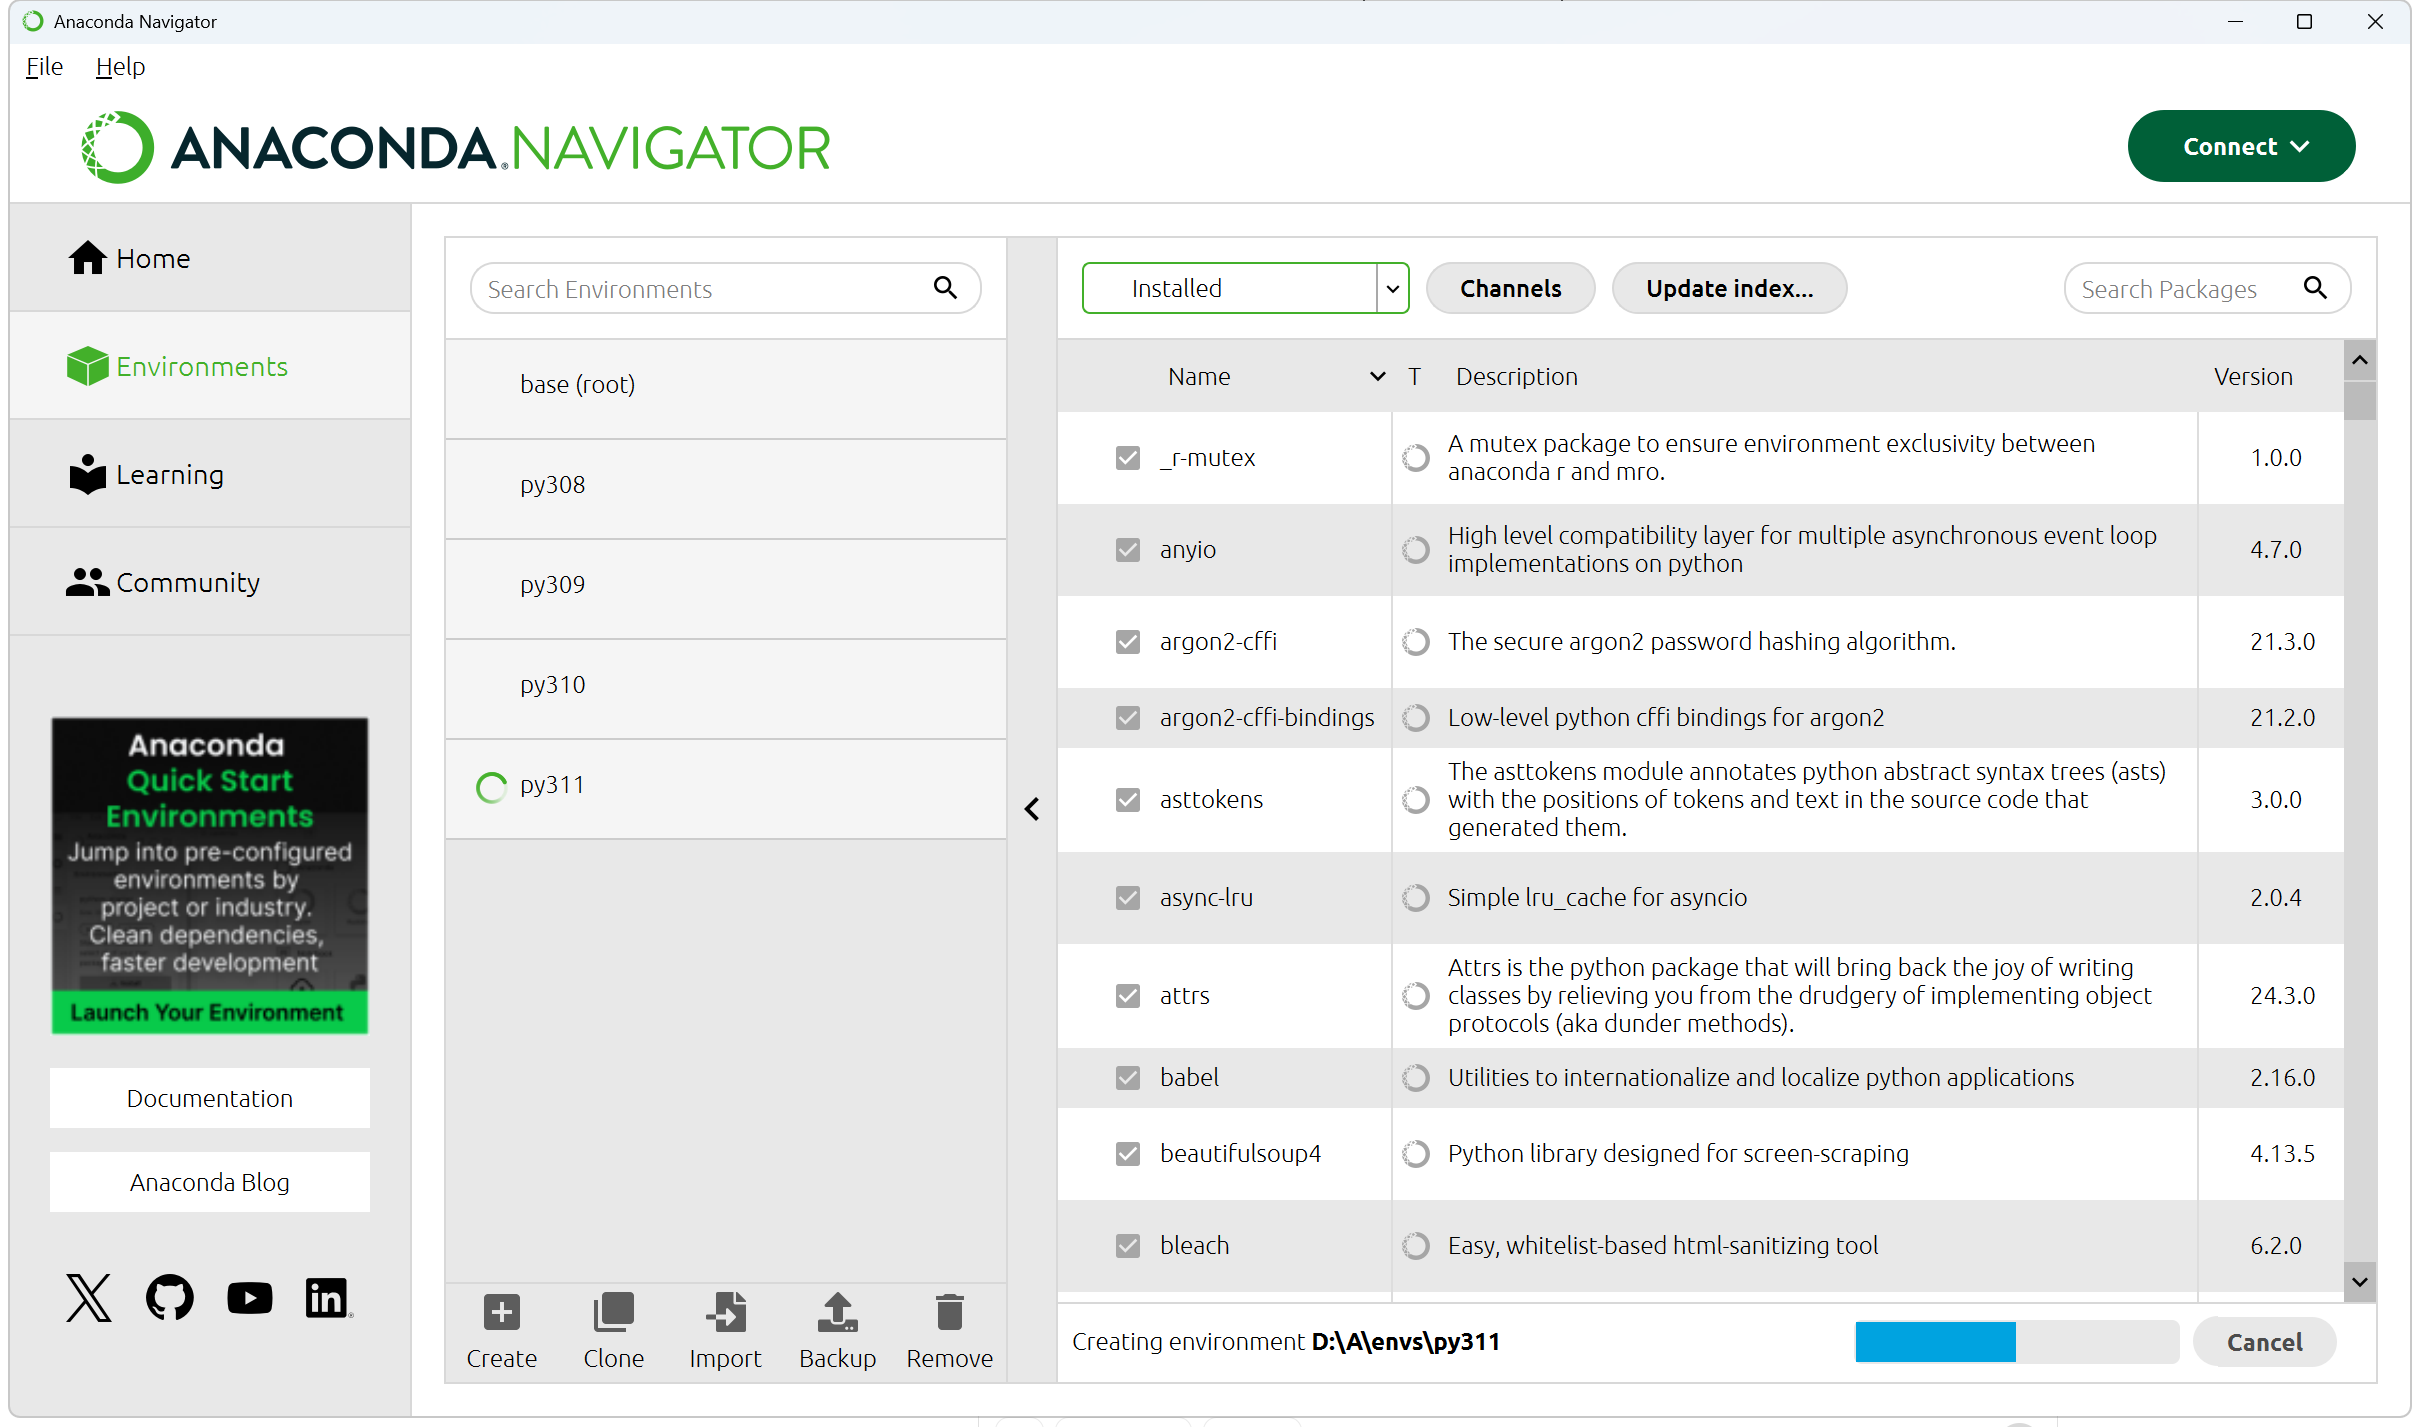The height and width of the screenshot is (1427, 2420).
Task: Focus the Search Environments input field
Action: 725,288
